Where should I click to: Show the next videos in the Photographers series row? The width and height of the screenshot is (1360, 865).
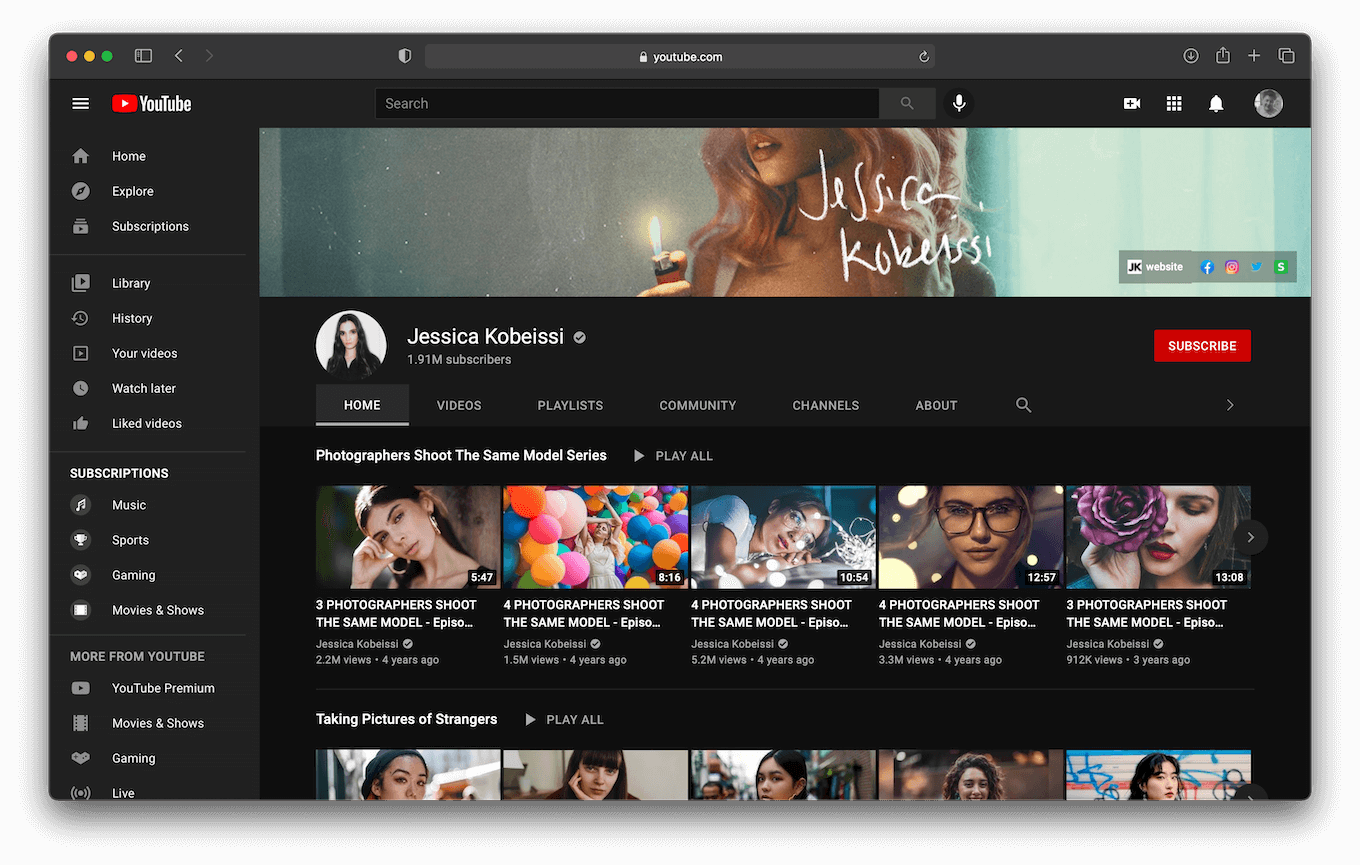(x=1250, y=537)
